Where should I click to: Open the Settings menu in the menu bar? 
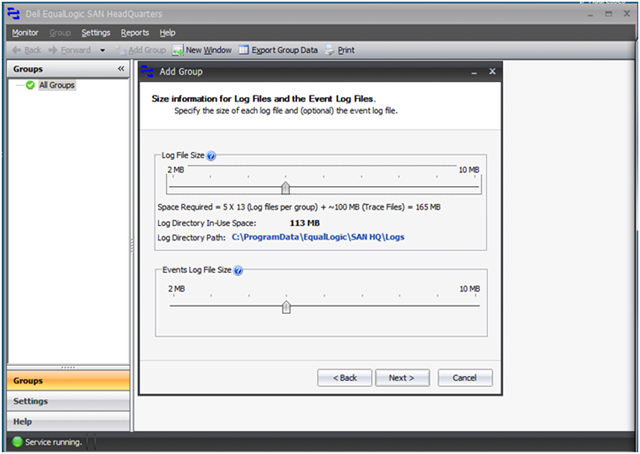point(96,33)
